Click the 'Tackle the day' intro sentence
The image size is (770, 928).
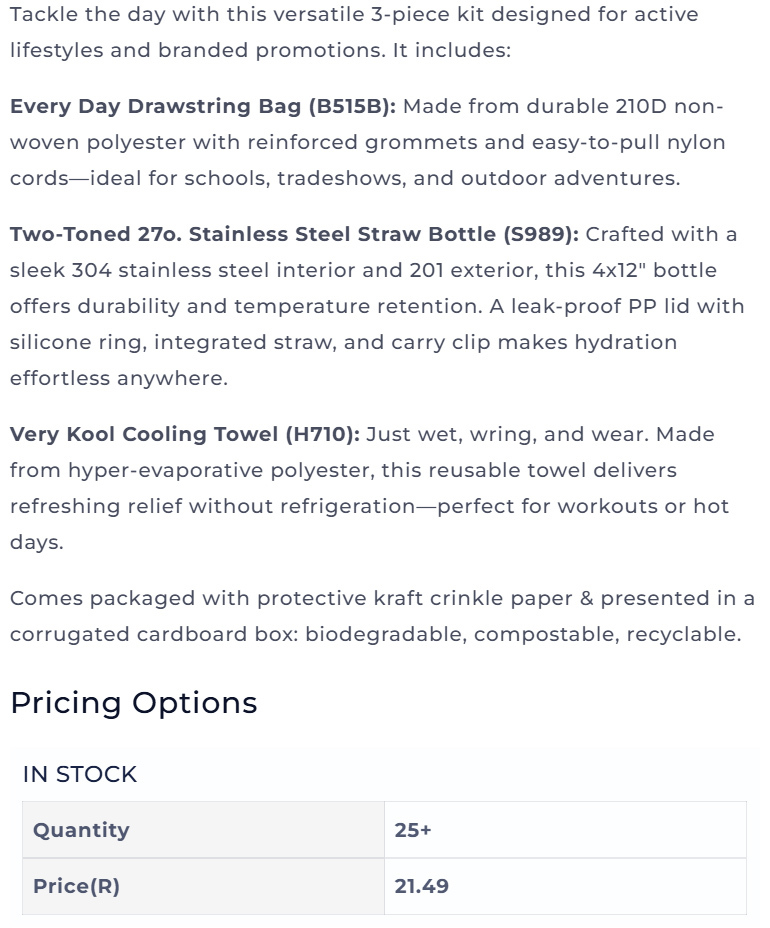354,32
